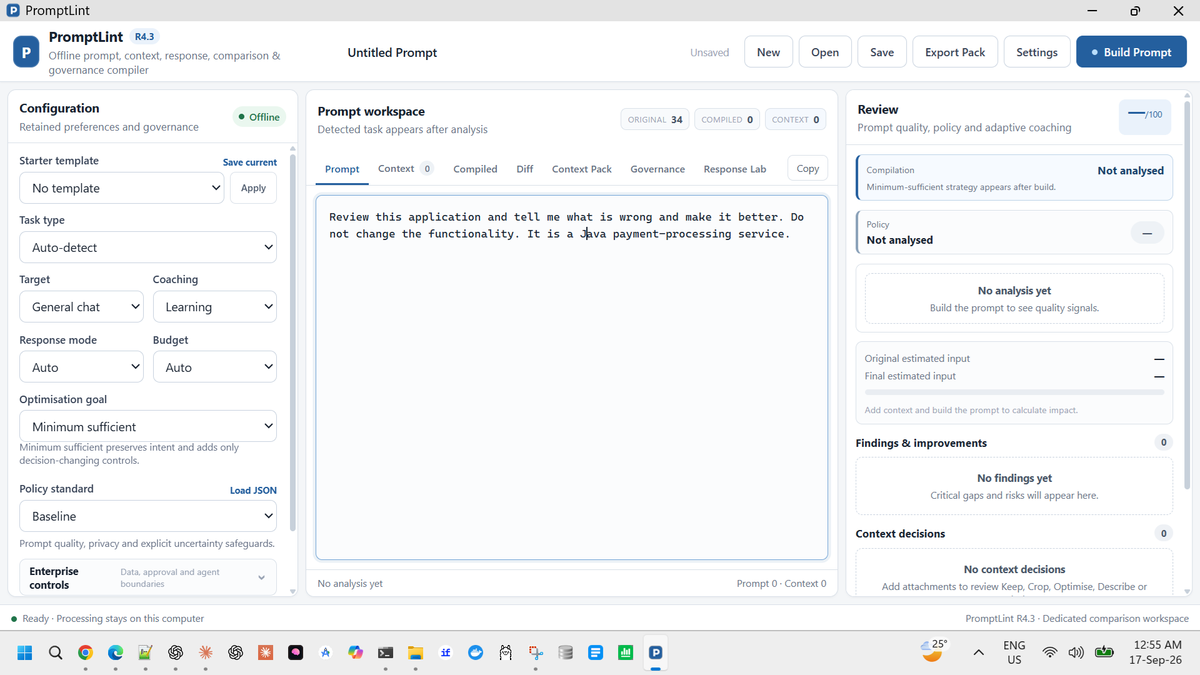The width and height of the screenshot is (1200, 675).
Task: Click Apply next to starter template
Action: click(254, 188)
